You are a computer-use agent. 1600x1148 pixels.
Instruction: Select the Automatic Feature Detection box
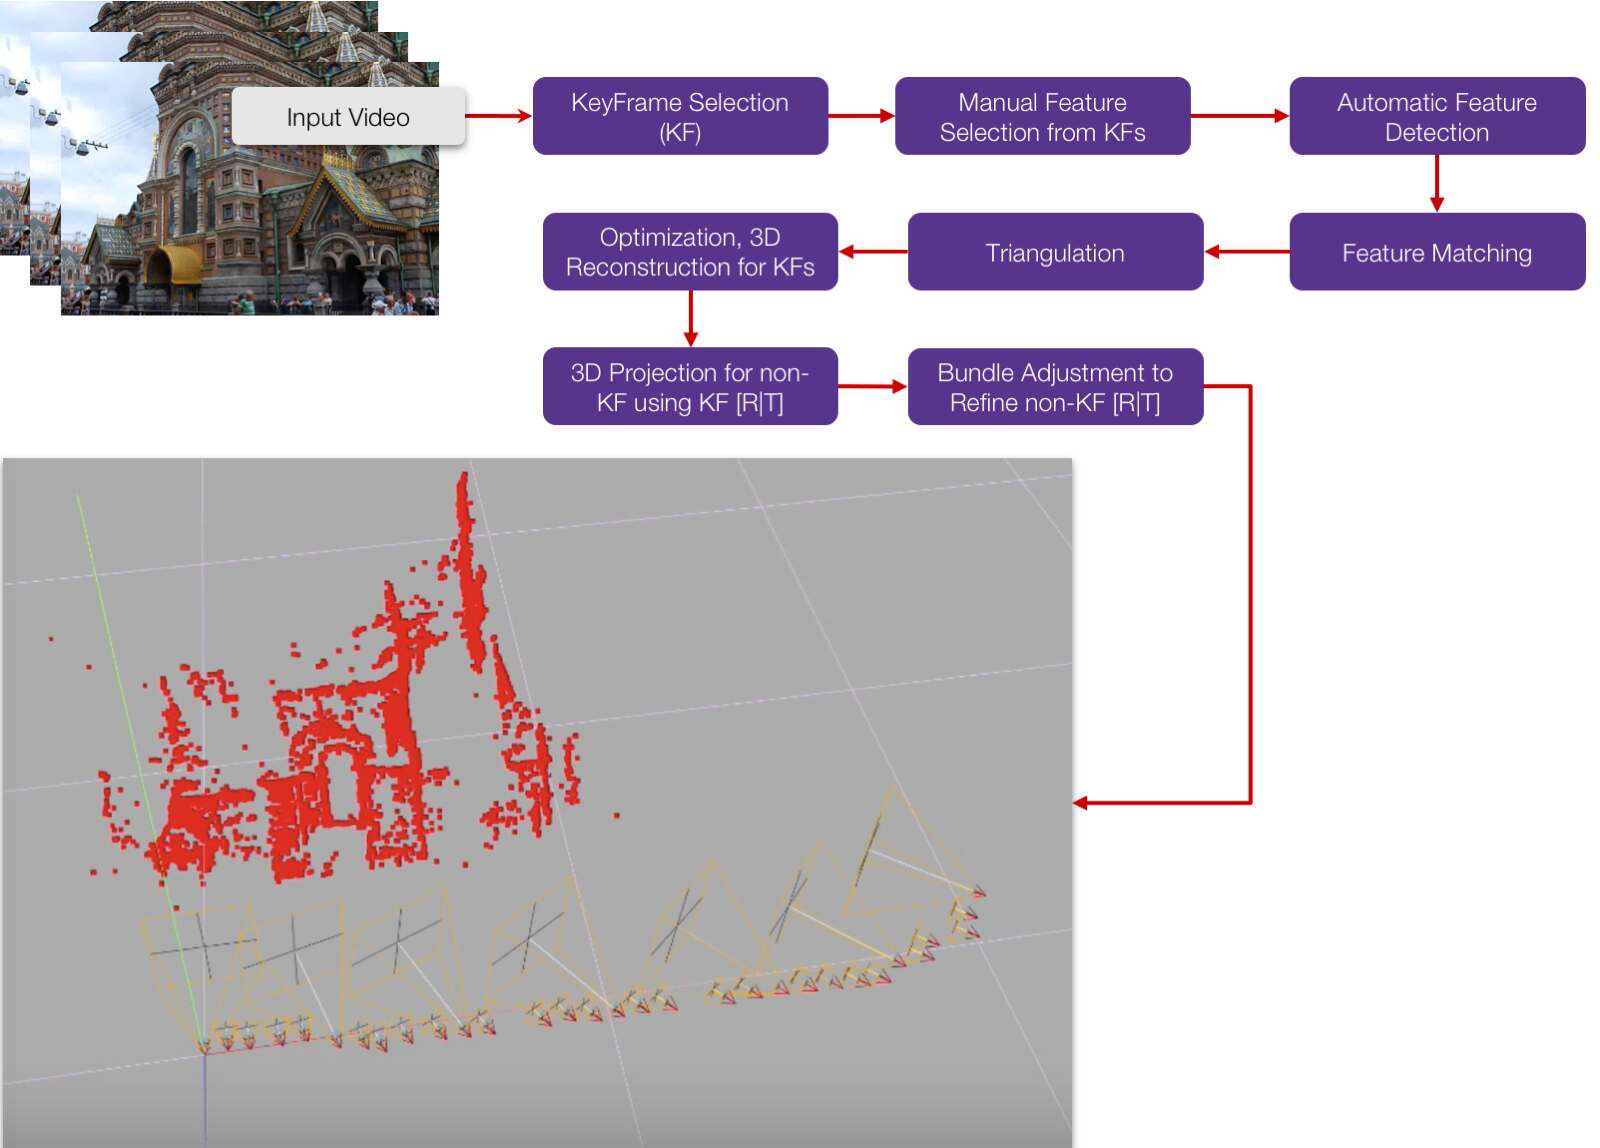[x=1437, y=116]
